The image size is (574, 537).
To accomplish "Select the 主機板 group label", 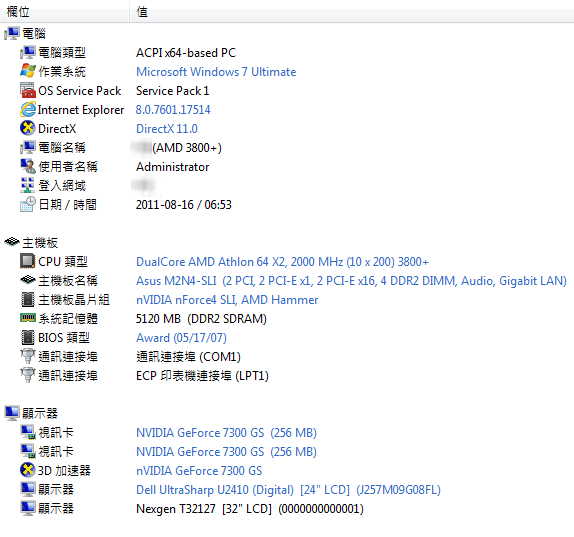I will click(x=40, y=243).
